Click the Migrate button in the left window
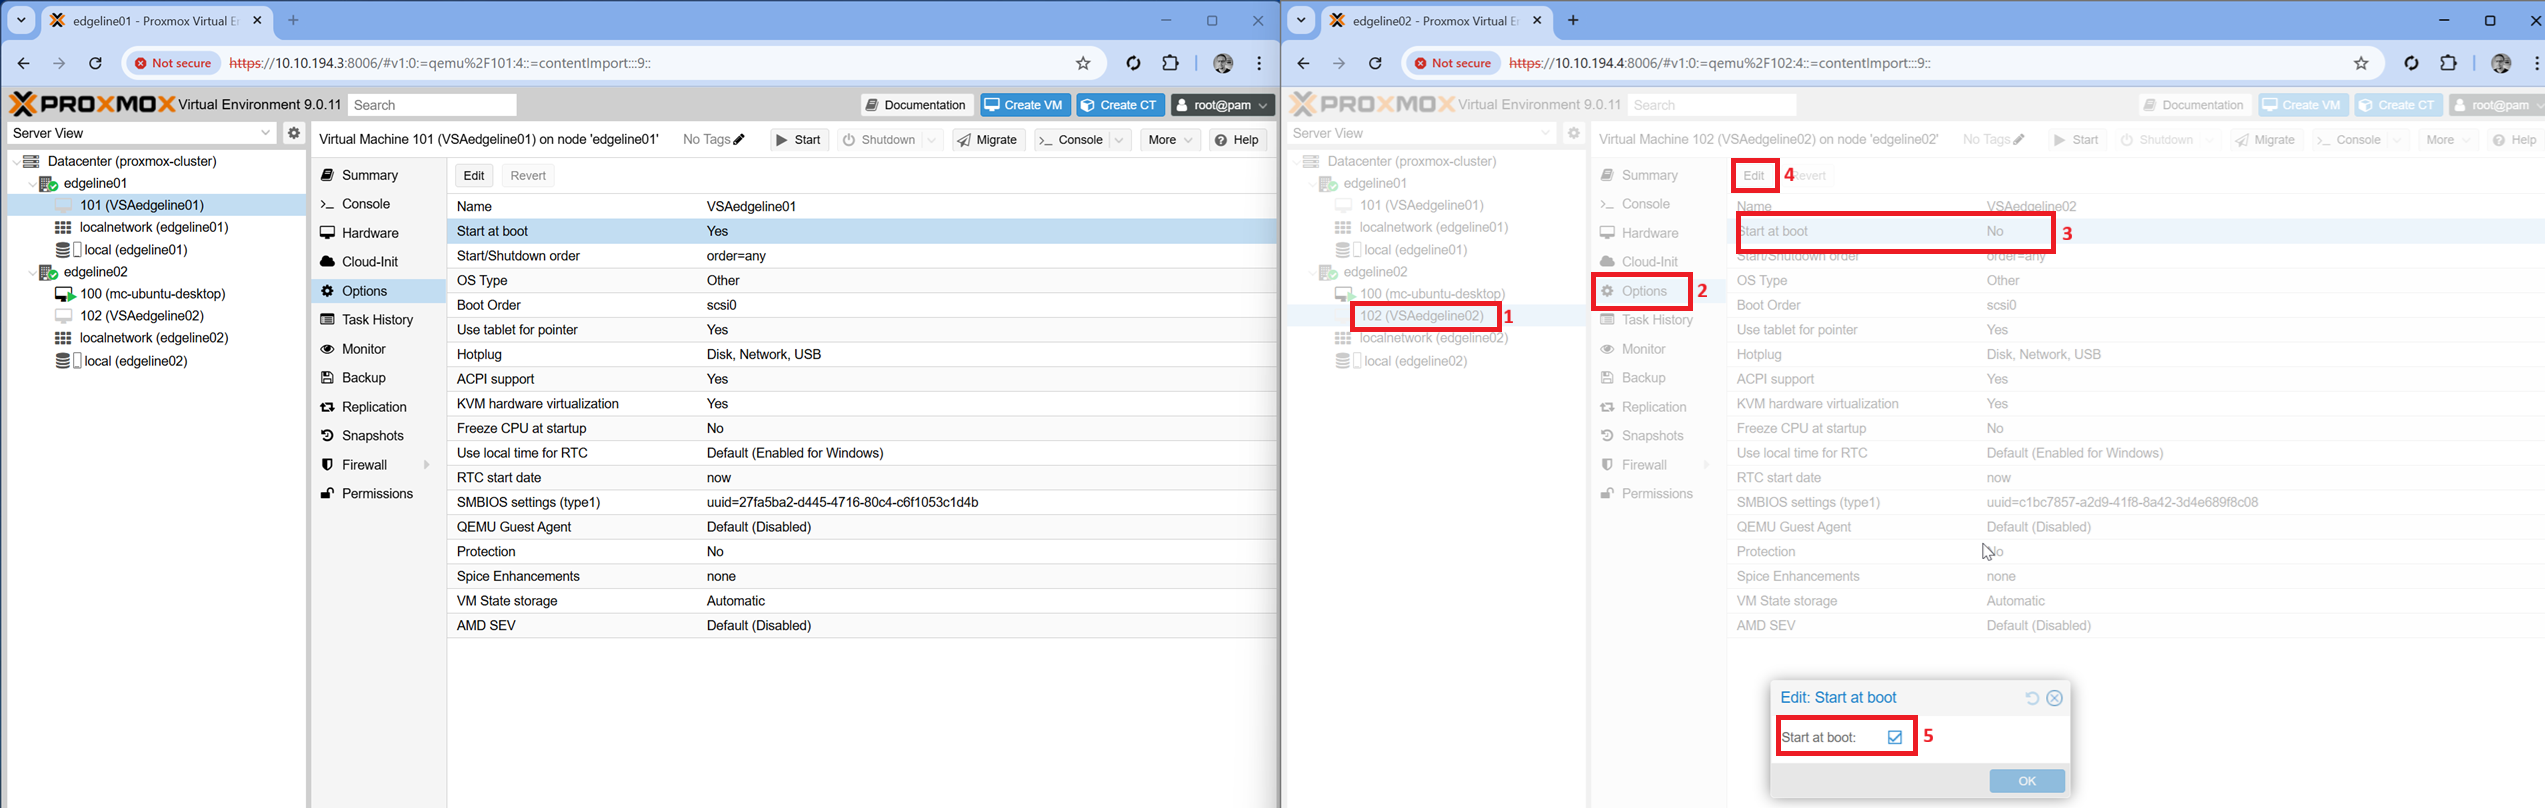The height and width of the screenshot is (808, 2545). (988, 140)
